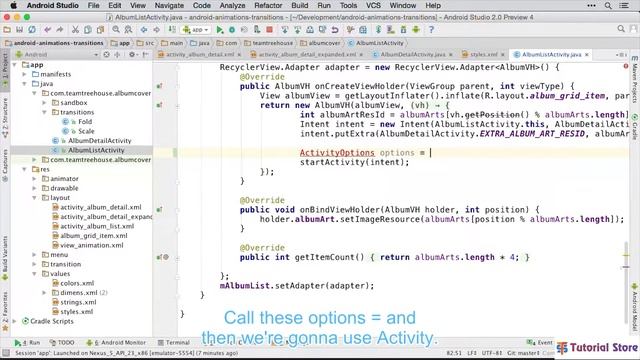Expand the sandbox package
Image resolution: width=640 pixels, height=360 pixels.
click(x=44, y=103)
